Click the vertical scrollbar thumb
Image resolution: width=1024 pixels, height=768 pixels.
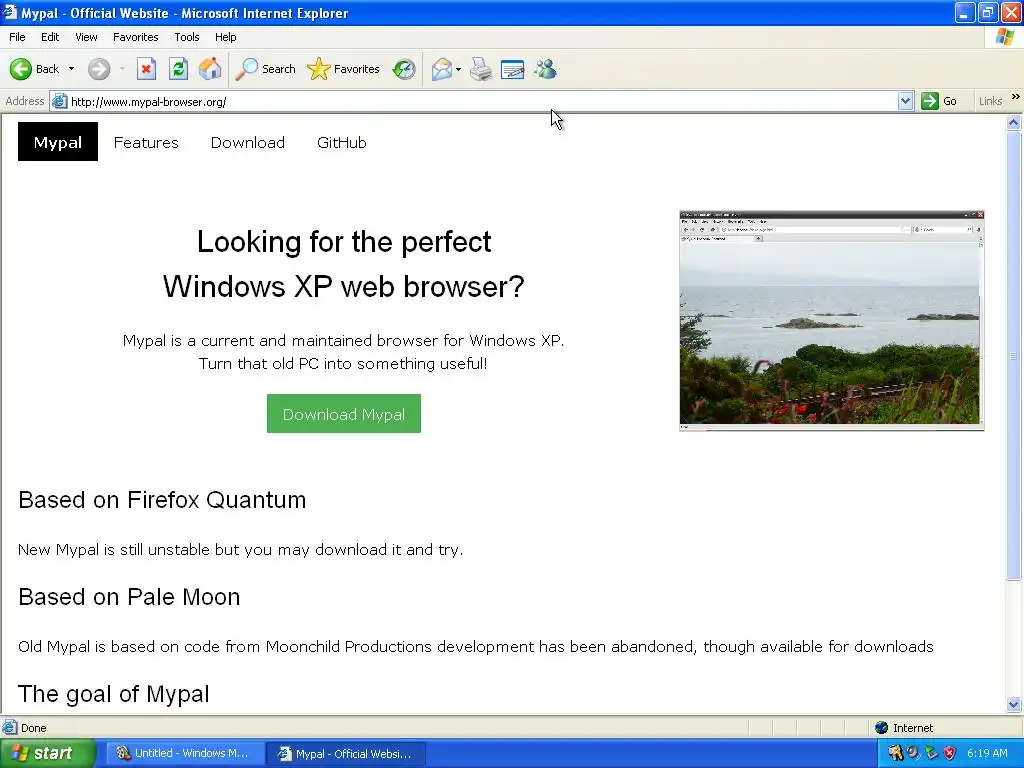point(1014,355)
